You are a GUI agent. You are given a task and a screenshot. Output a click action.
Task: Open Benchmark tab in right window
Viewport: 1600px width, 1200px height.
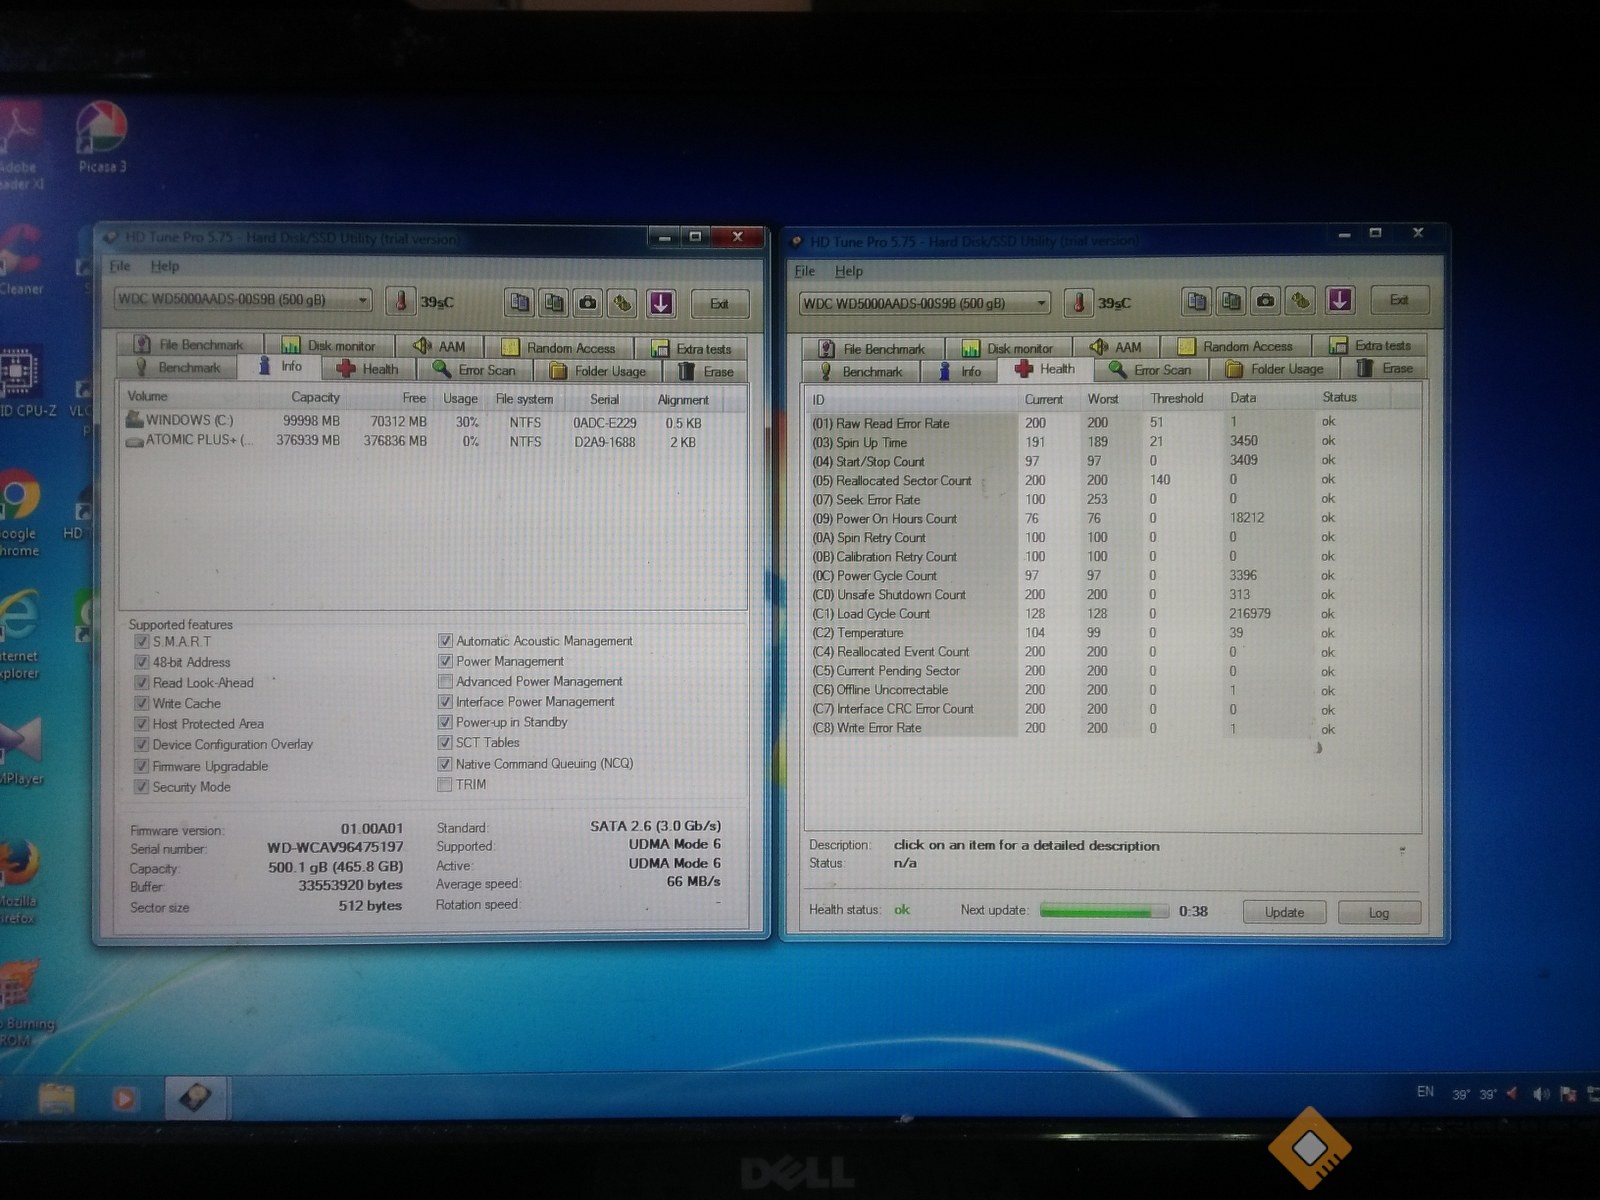pyautogui.click(x=861, y=371)
